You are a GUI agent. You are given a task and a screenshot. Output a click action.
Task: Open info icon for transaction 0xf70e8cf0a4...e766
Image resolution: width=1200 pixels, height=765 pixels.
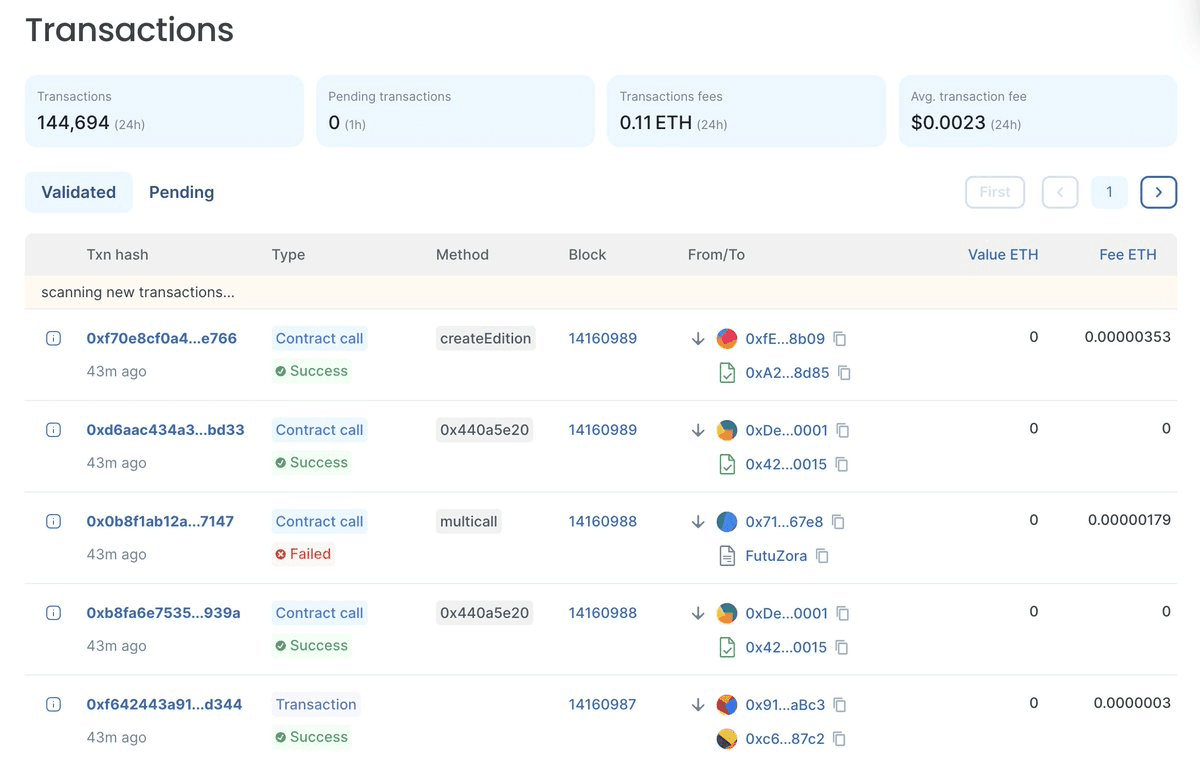54,339
